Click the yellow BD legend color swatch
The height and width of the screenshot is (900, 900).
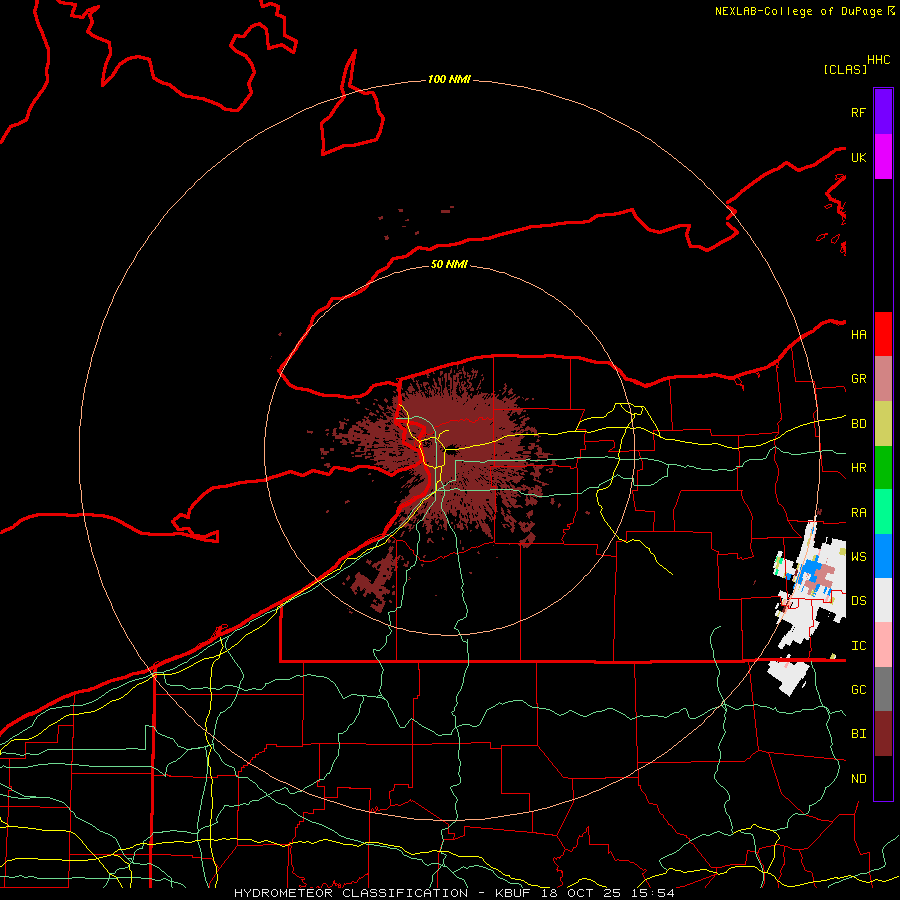click(883, 424)
